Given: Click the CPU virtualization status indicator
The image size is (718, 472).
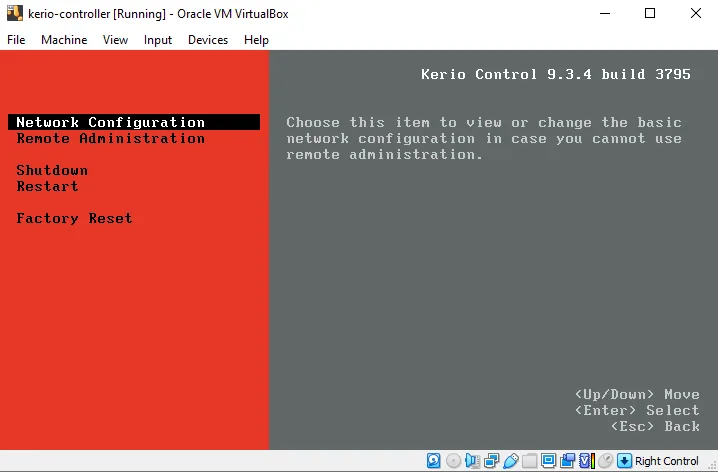Looking at the screenshot, I should pos(587,461).
